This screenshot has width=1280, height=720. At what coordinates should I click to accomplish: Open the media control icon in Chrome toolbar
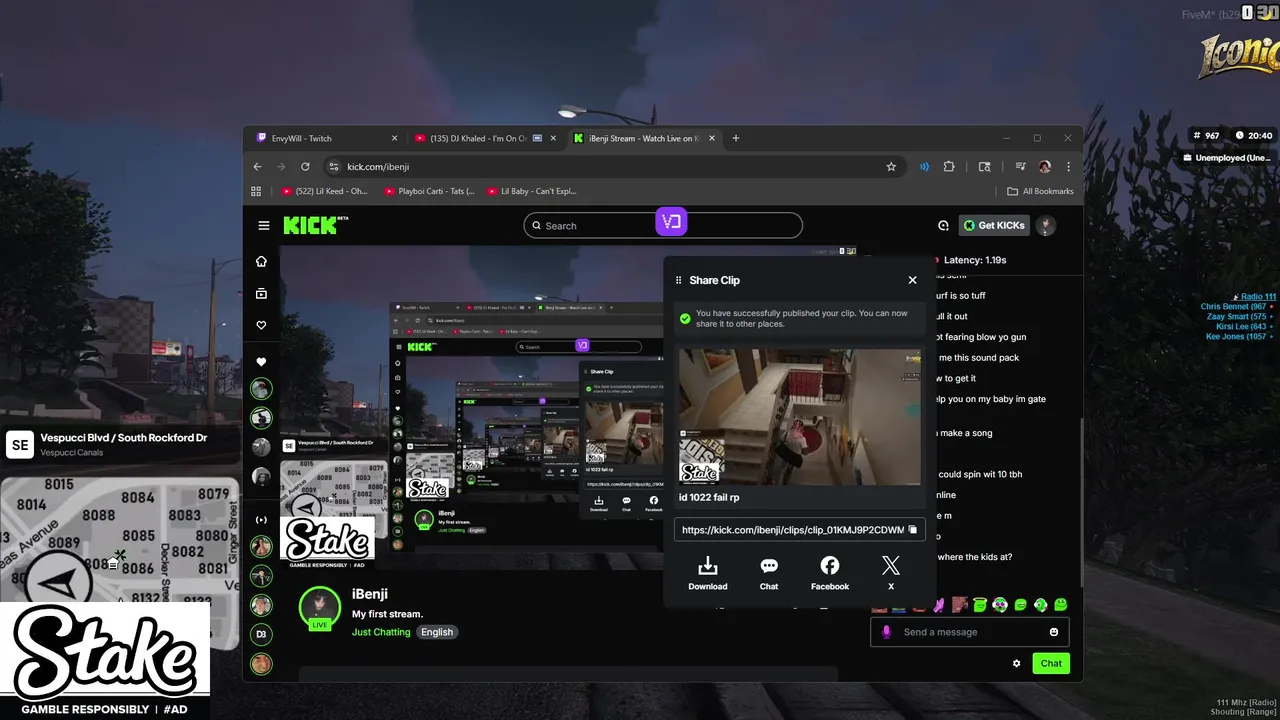(x=1020, y=167)
